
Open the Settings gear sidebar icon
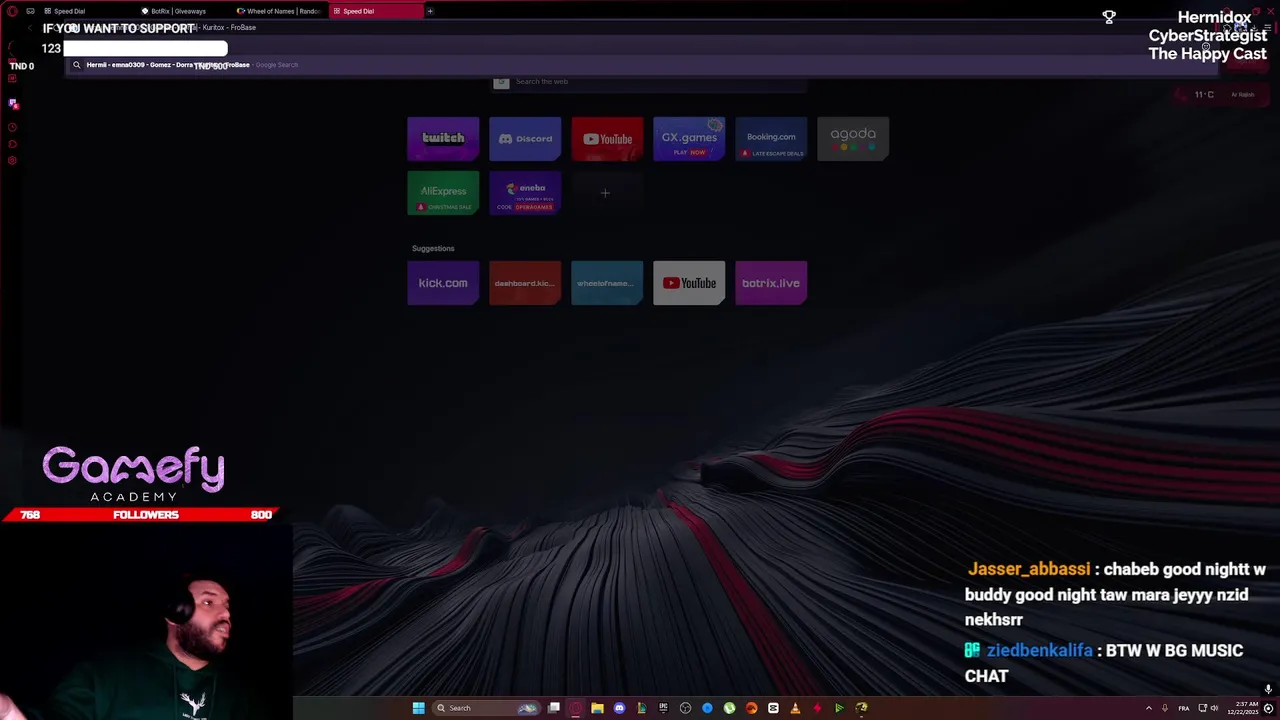click(x=12, y=160)
